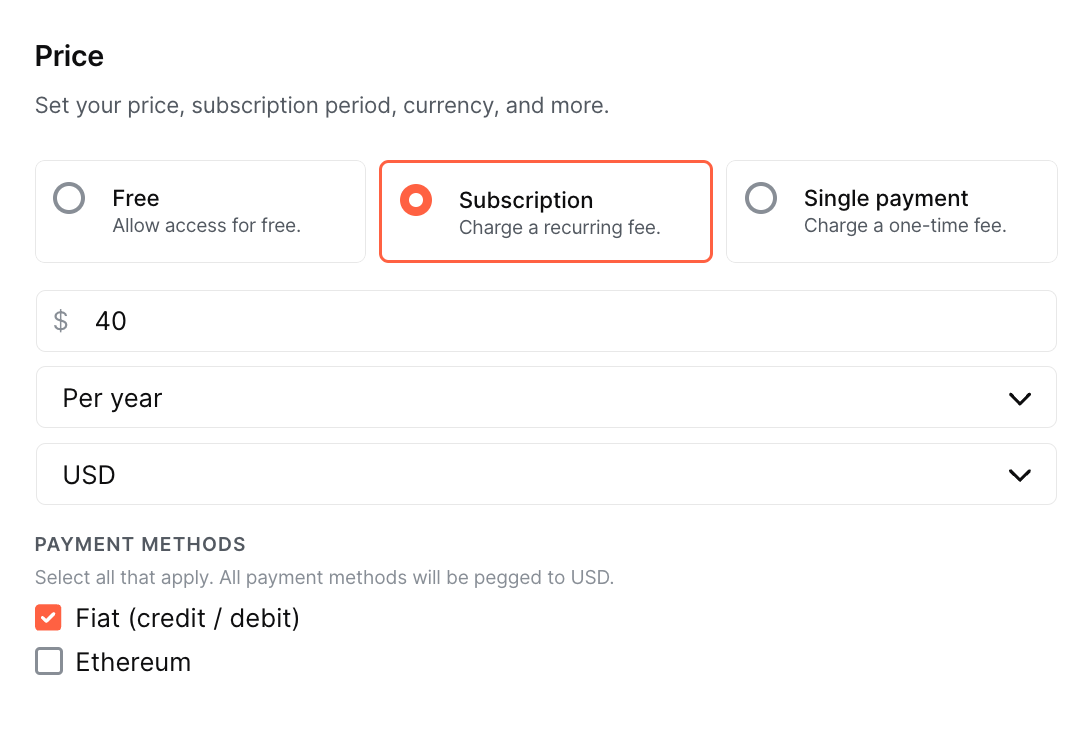Click the "Allow access for free." description
This screenshot has height=740, width=1092.
tap(207, 226)
